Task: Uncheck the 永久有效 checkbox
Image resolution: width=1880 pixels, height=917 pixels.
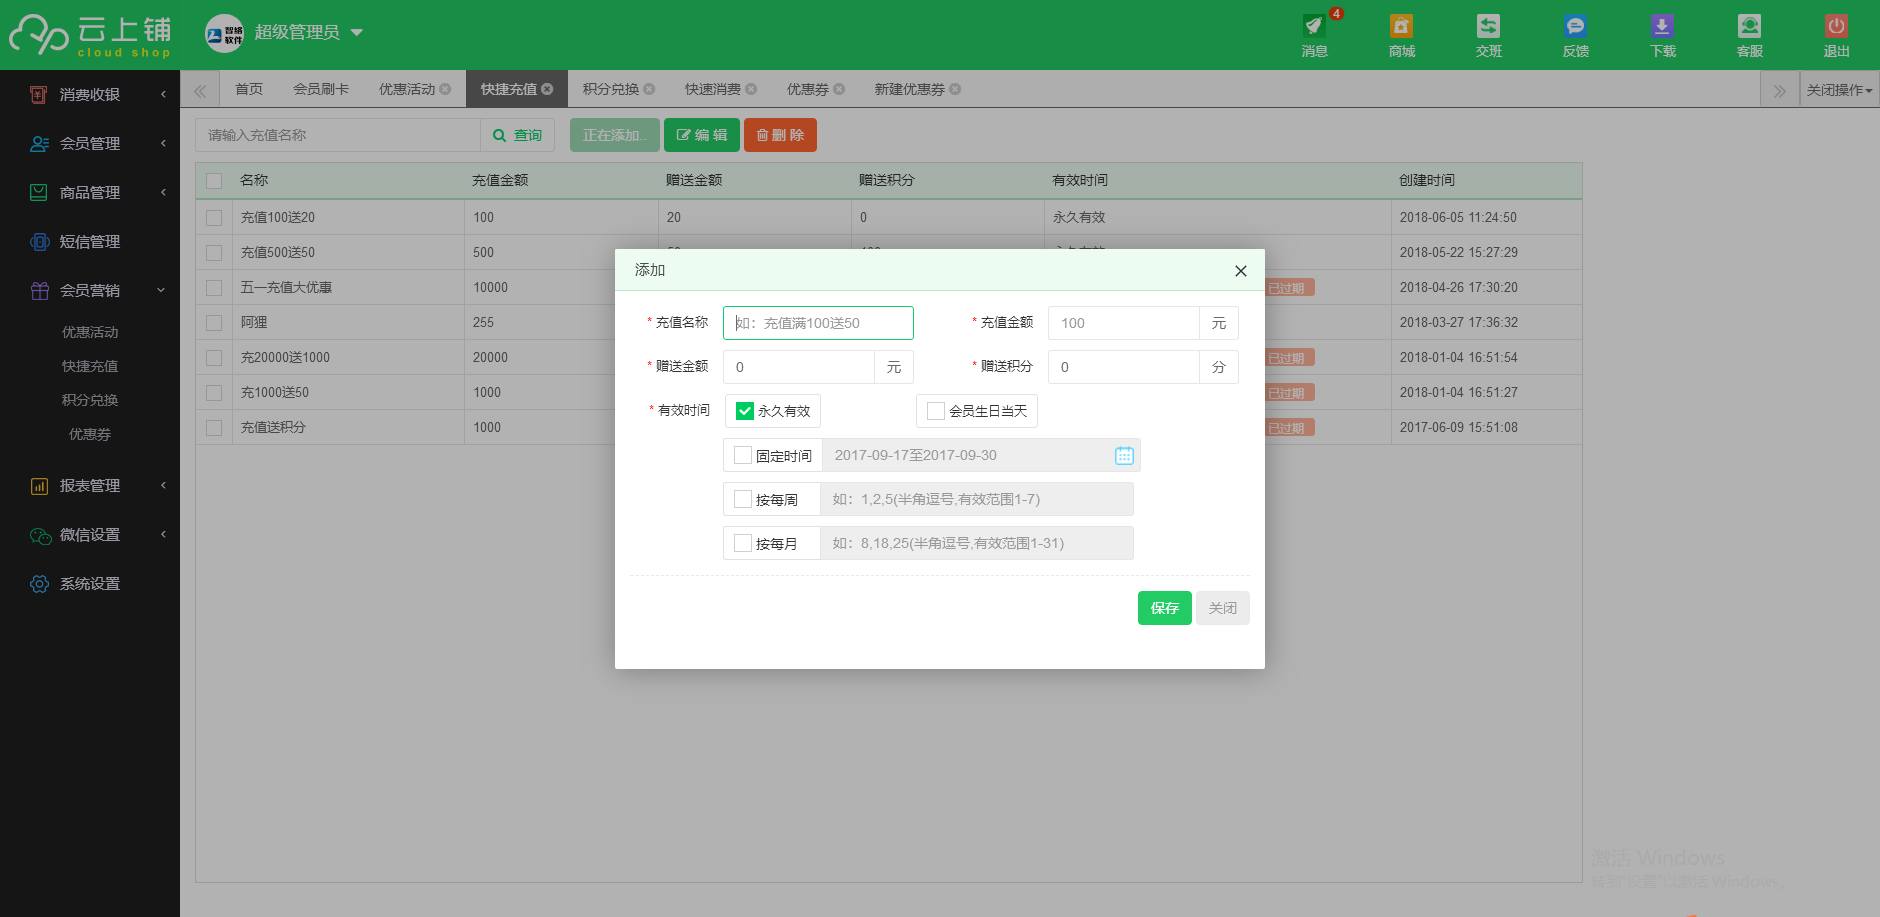Action: click(x=744, y=411)
